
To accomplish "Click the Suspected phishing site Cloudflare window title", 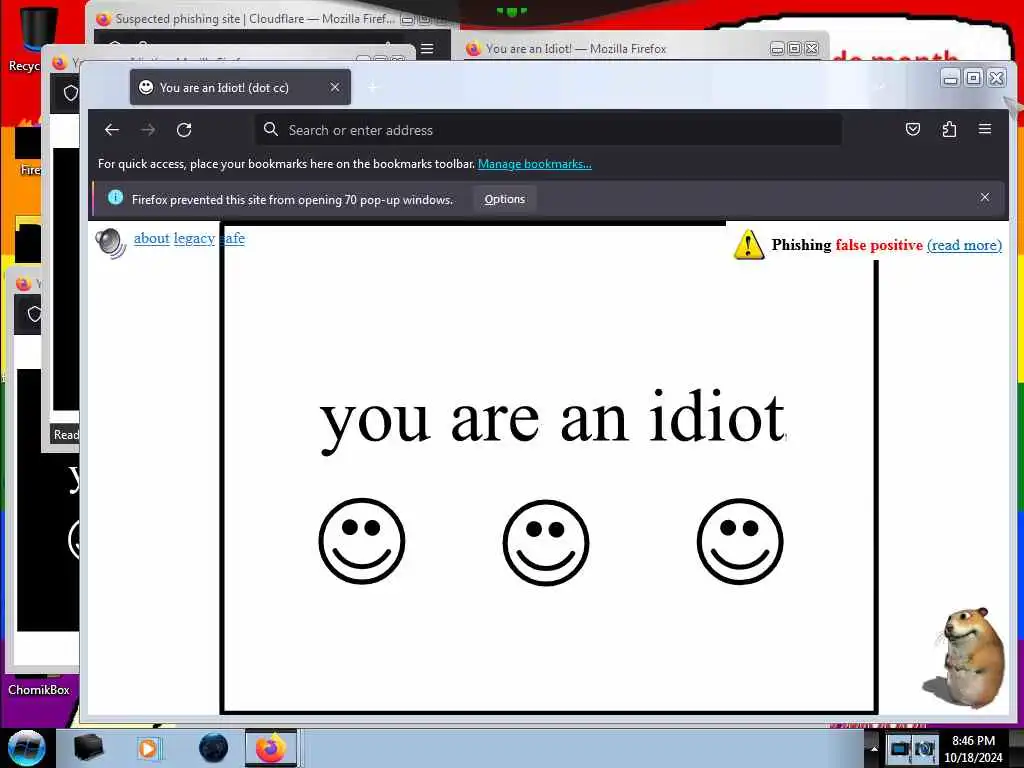I will pyautogui.click(x=255, y=19).
